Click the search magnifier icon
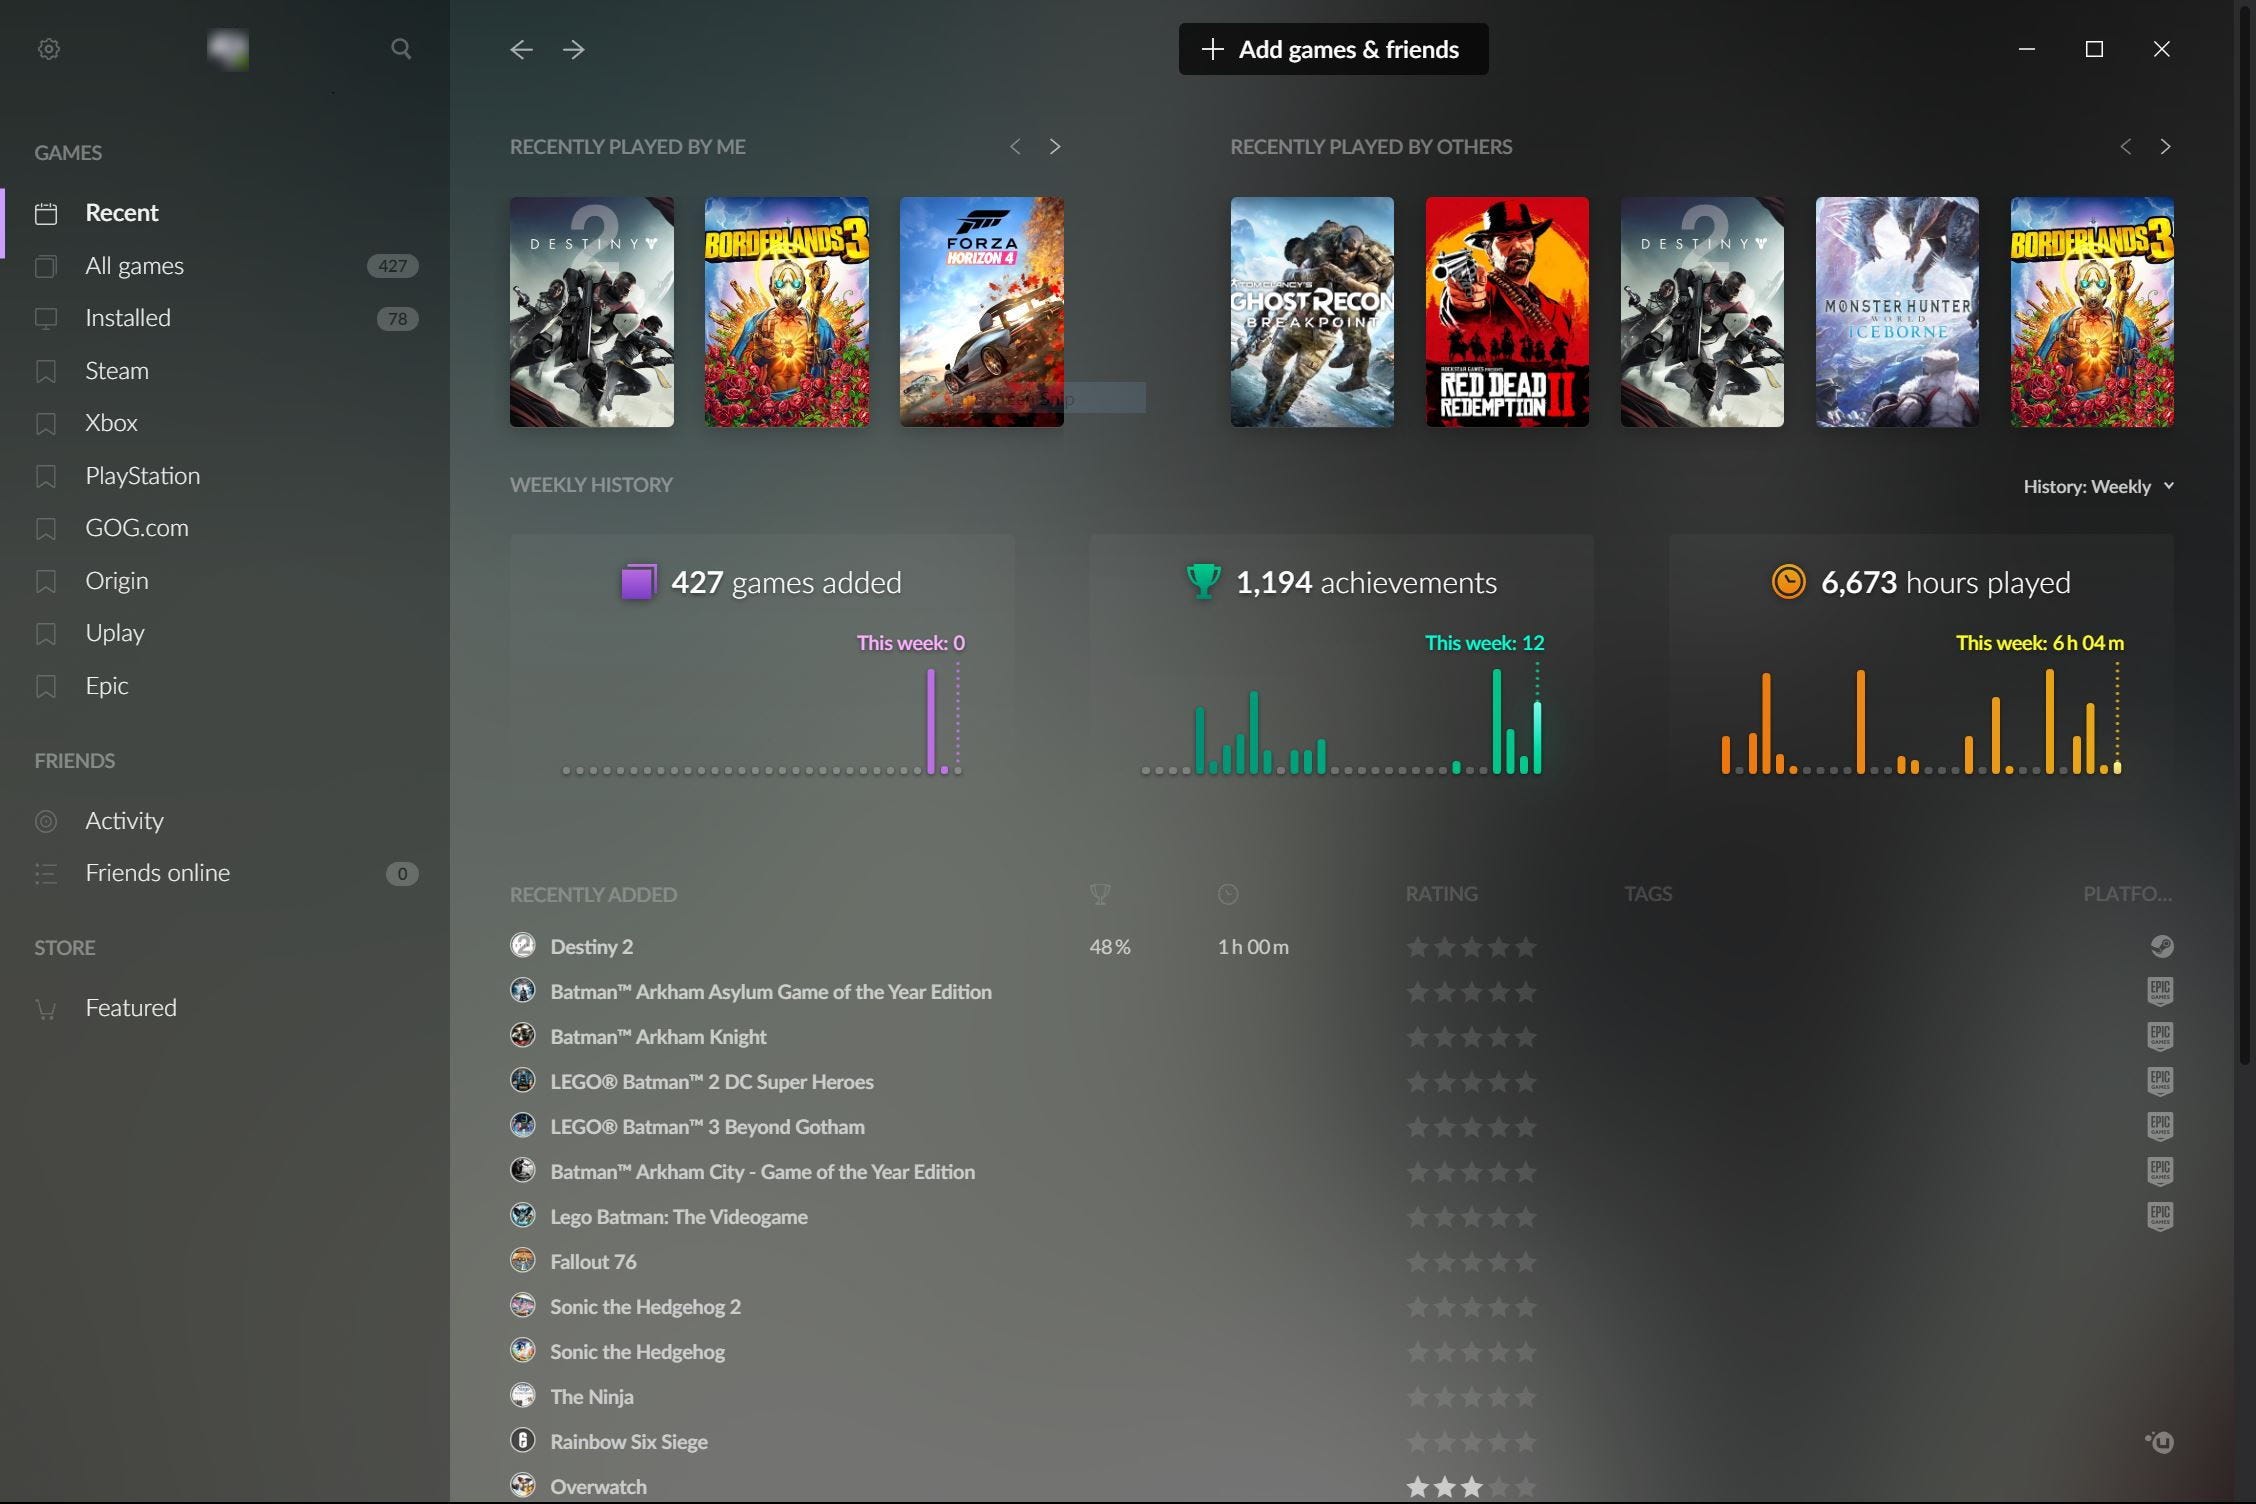The width and height of the screenshot is (2256, 1504). pyautogui.click(x=401, y=48)
